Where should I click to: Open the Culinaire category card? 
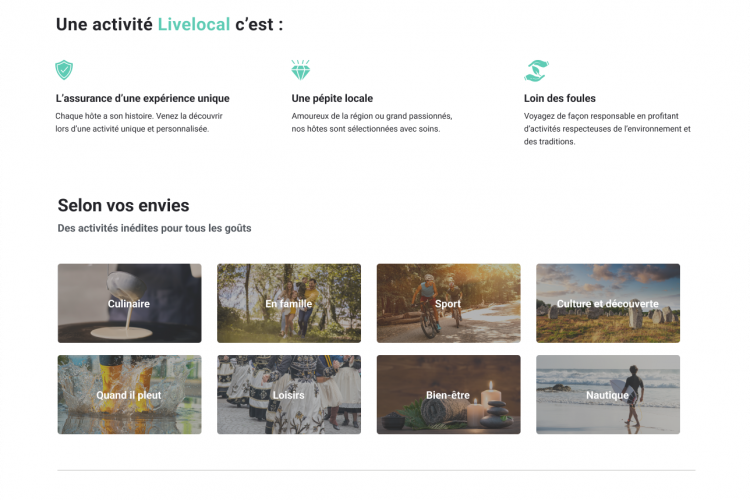pos(130,303)
